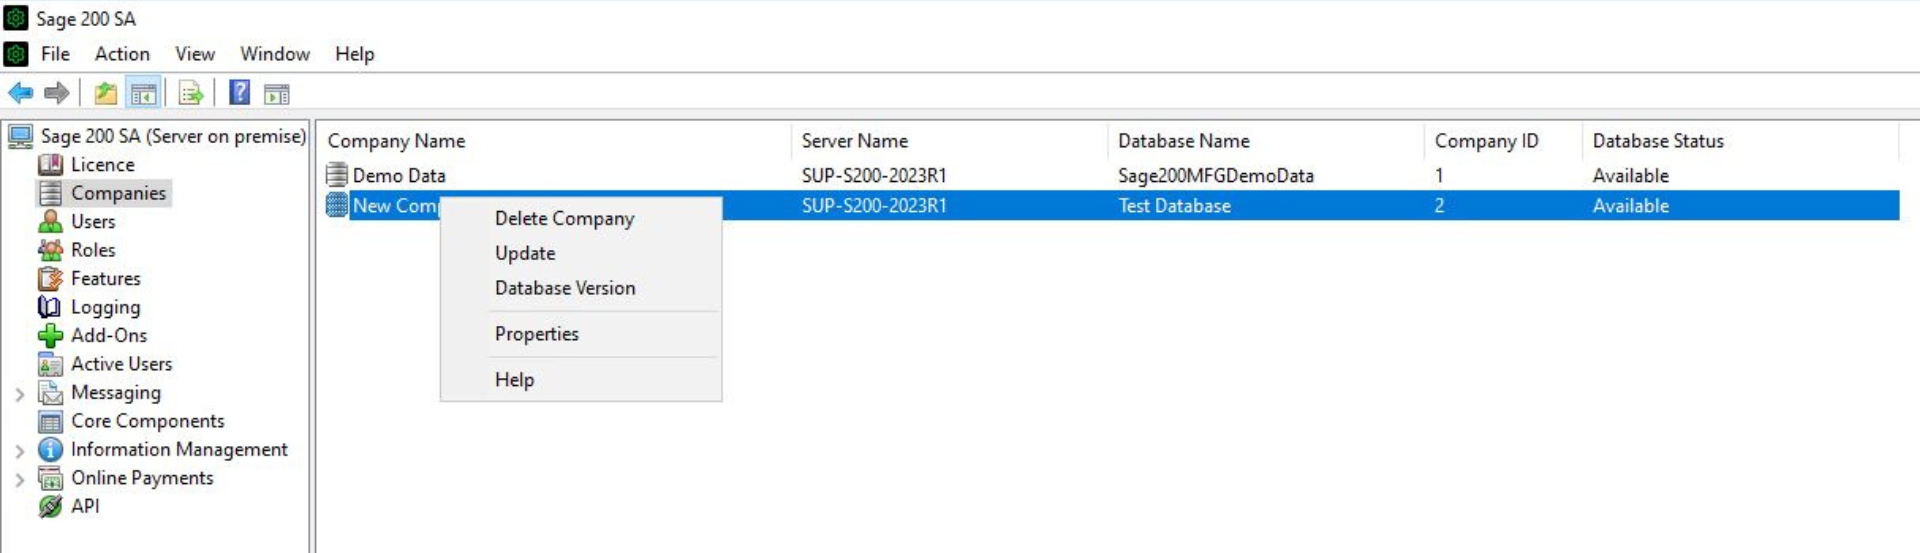Click the Demo Data row database icon
1920x553 pixels.
tap(337, 175)
